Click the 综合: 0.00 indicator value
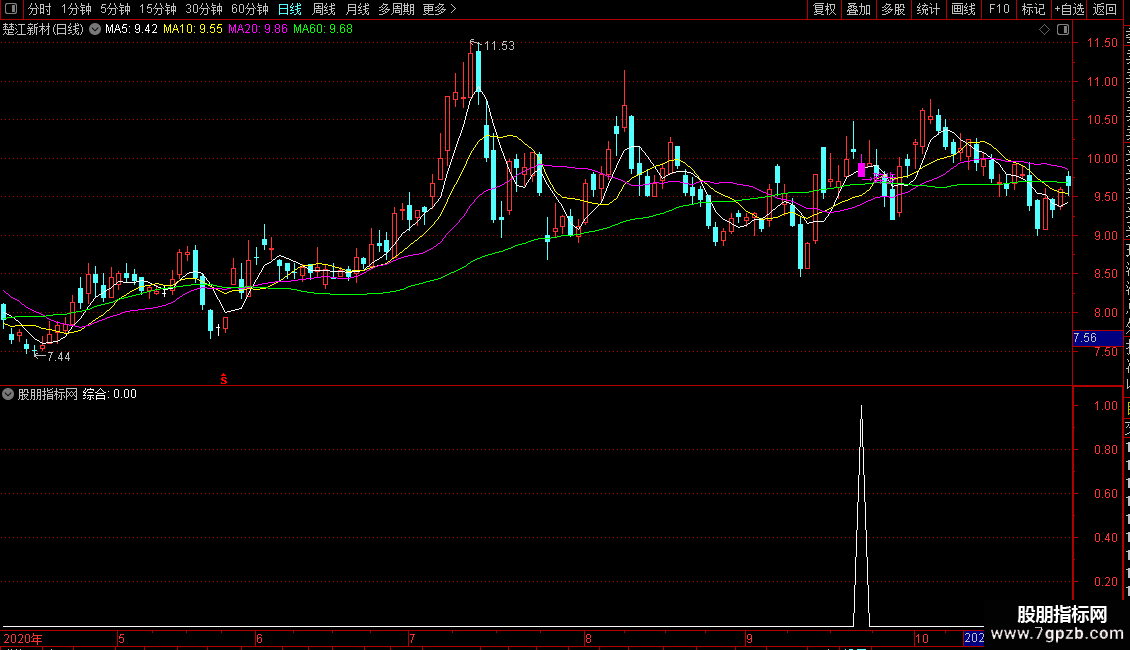Image resolution: width=1130 pixels, height=650 pixels. [110, 394]
